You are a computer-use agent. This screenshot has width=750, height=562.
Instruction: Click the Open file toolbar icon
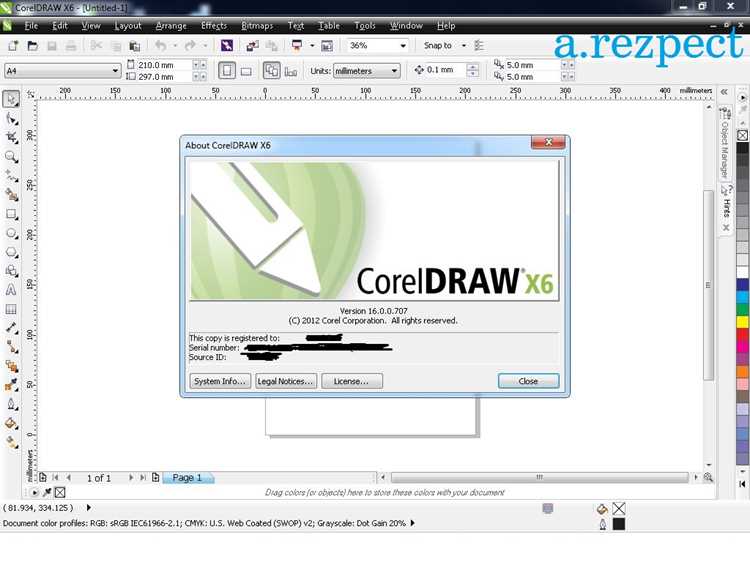coord(32,46)
